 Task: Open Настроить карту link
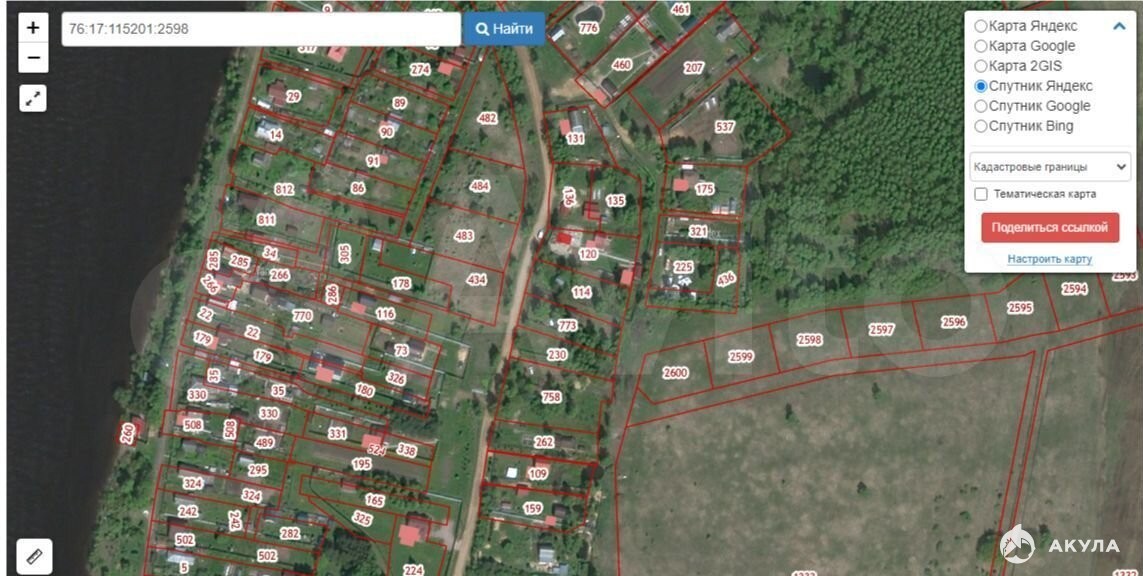coord(1049,259)
